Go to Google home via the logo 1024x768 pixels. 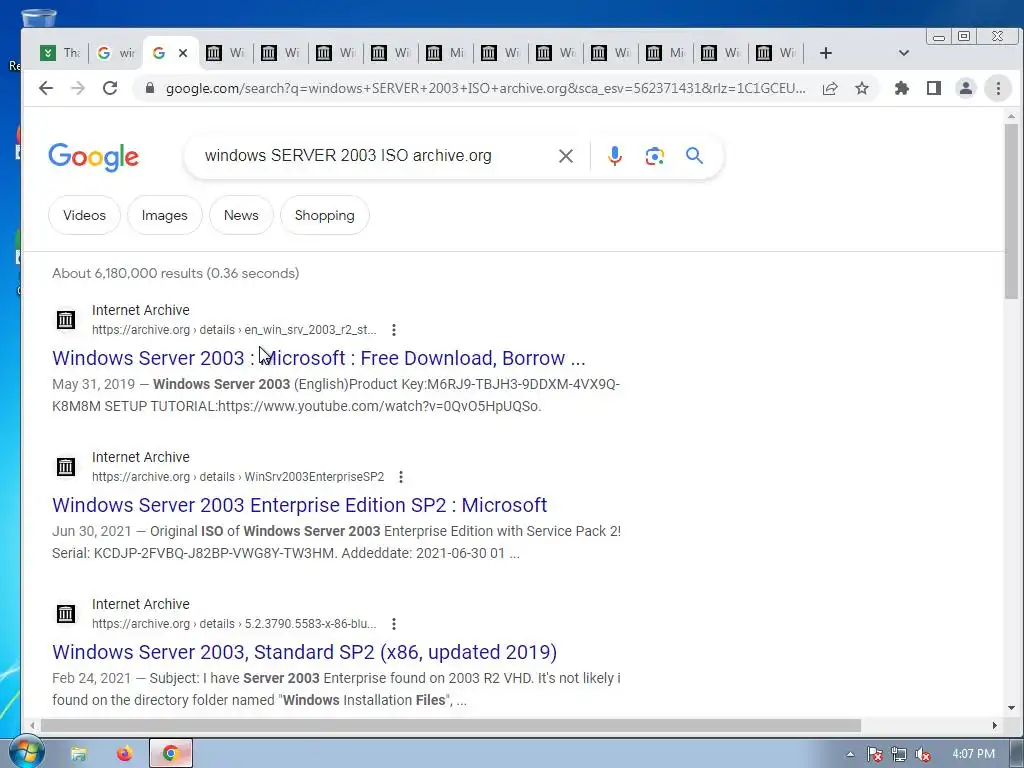[93, 157]
